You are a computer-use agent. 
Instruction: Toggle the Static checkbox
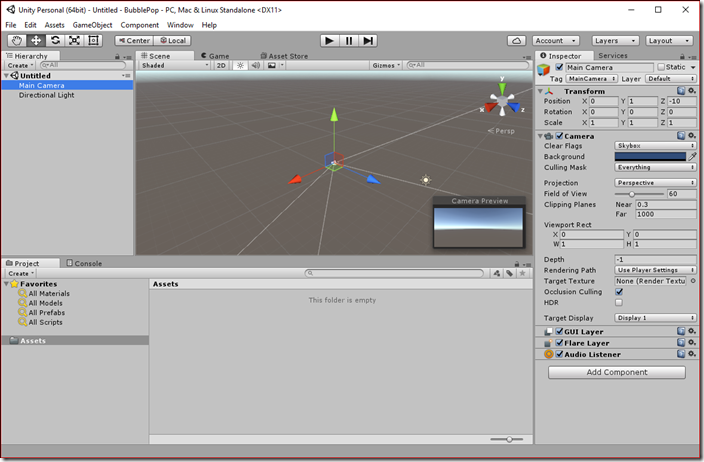point(661,67)
